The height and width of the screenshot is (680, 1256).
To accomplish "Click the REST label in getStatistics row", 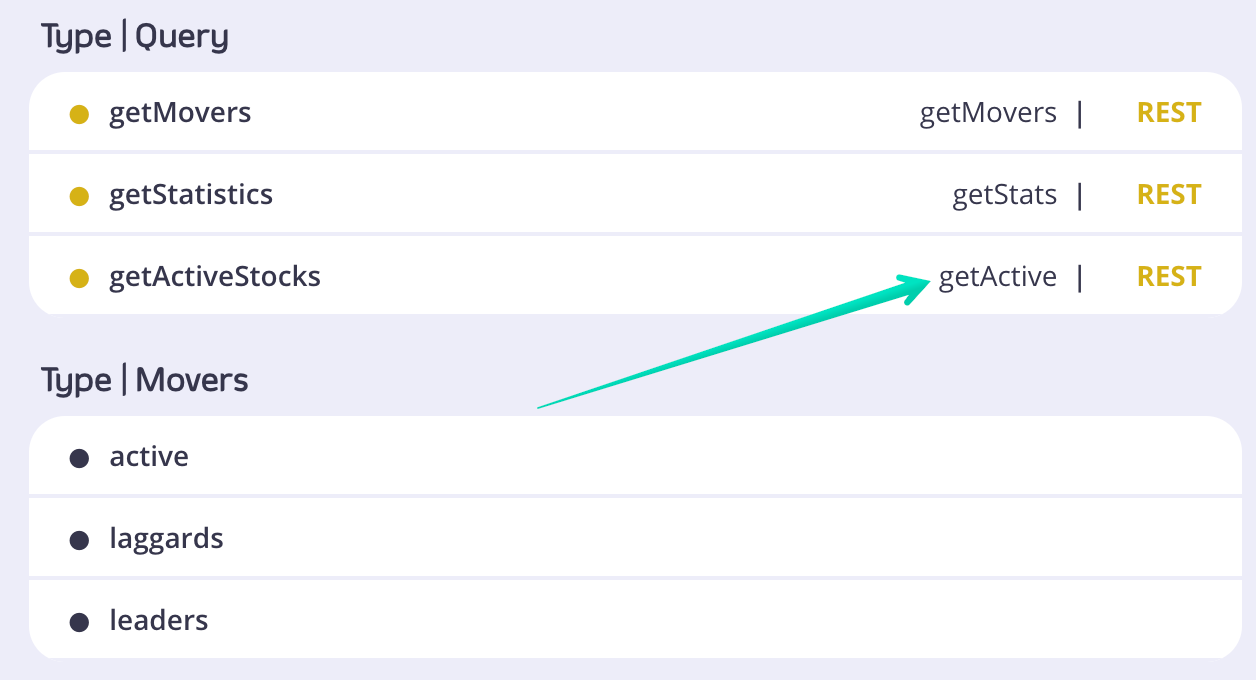I will (x=1169, y=195).
